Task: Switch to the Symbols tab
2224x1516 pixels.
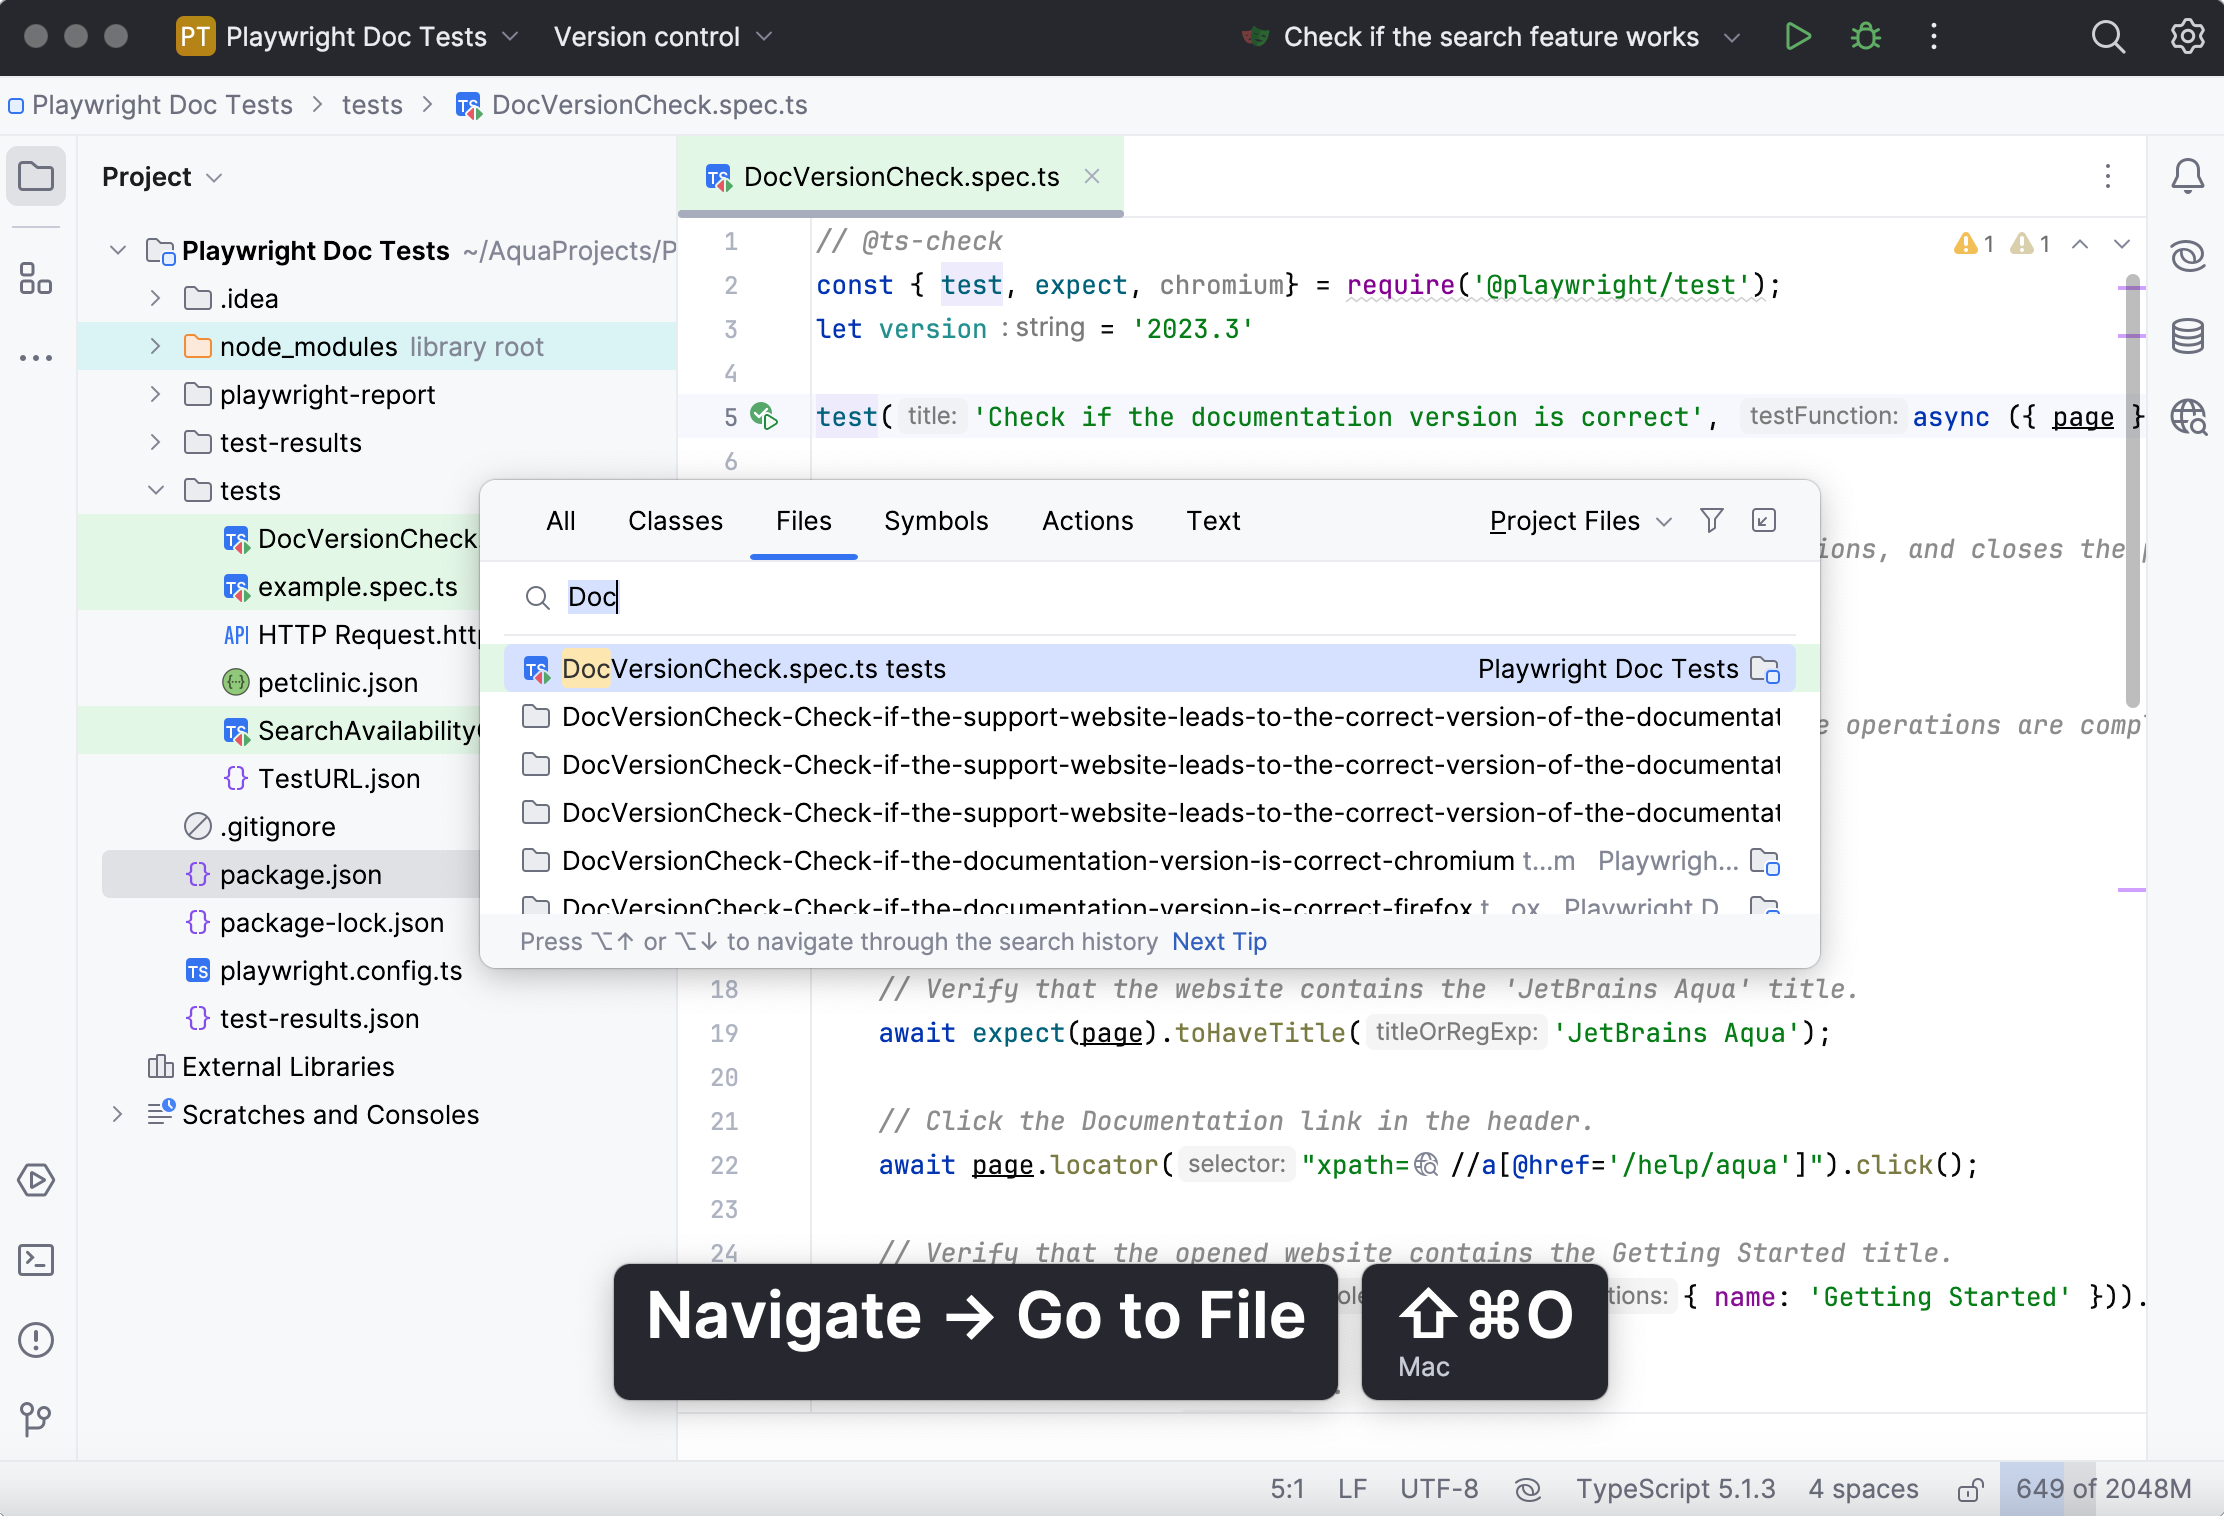Action: point(935,521)
